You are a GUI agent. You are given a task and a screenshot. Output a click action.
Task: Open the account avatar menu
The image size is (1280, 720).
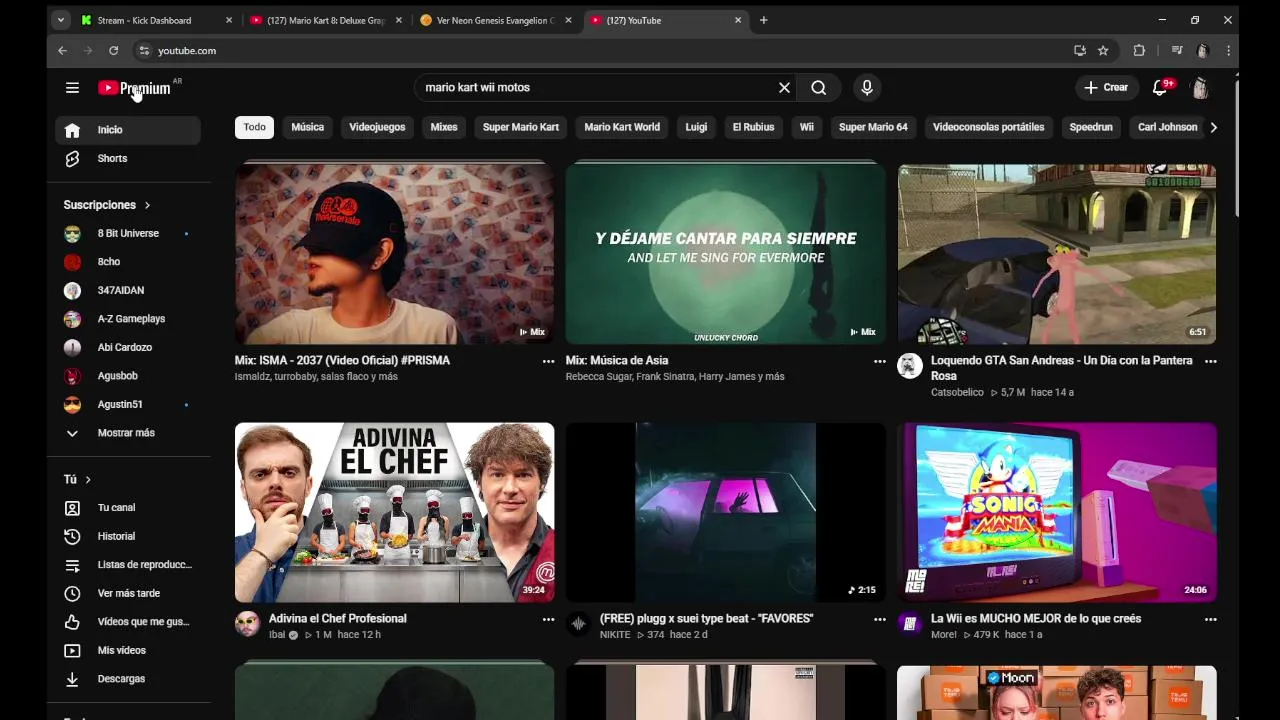(x=1201, y=88)
